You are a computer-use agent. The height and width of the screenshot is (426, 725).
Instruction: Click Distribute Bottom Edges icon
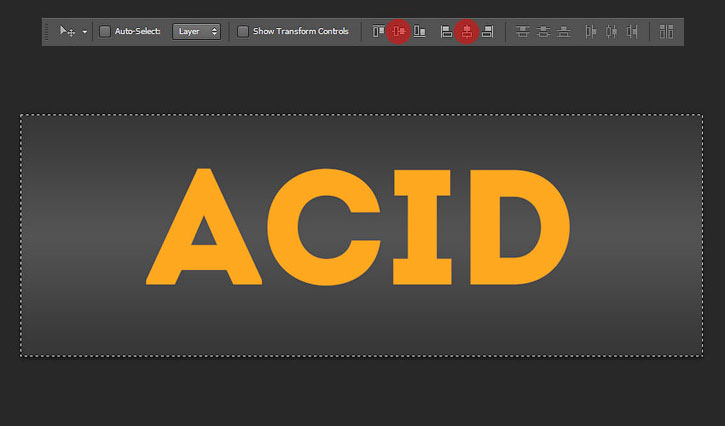[564, 31]
